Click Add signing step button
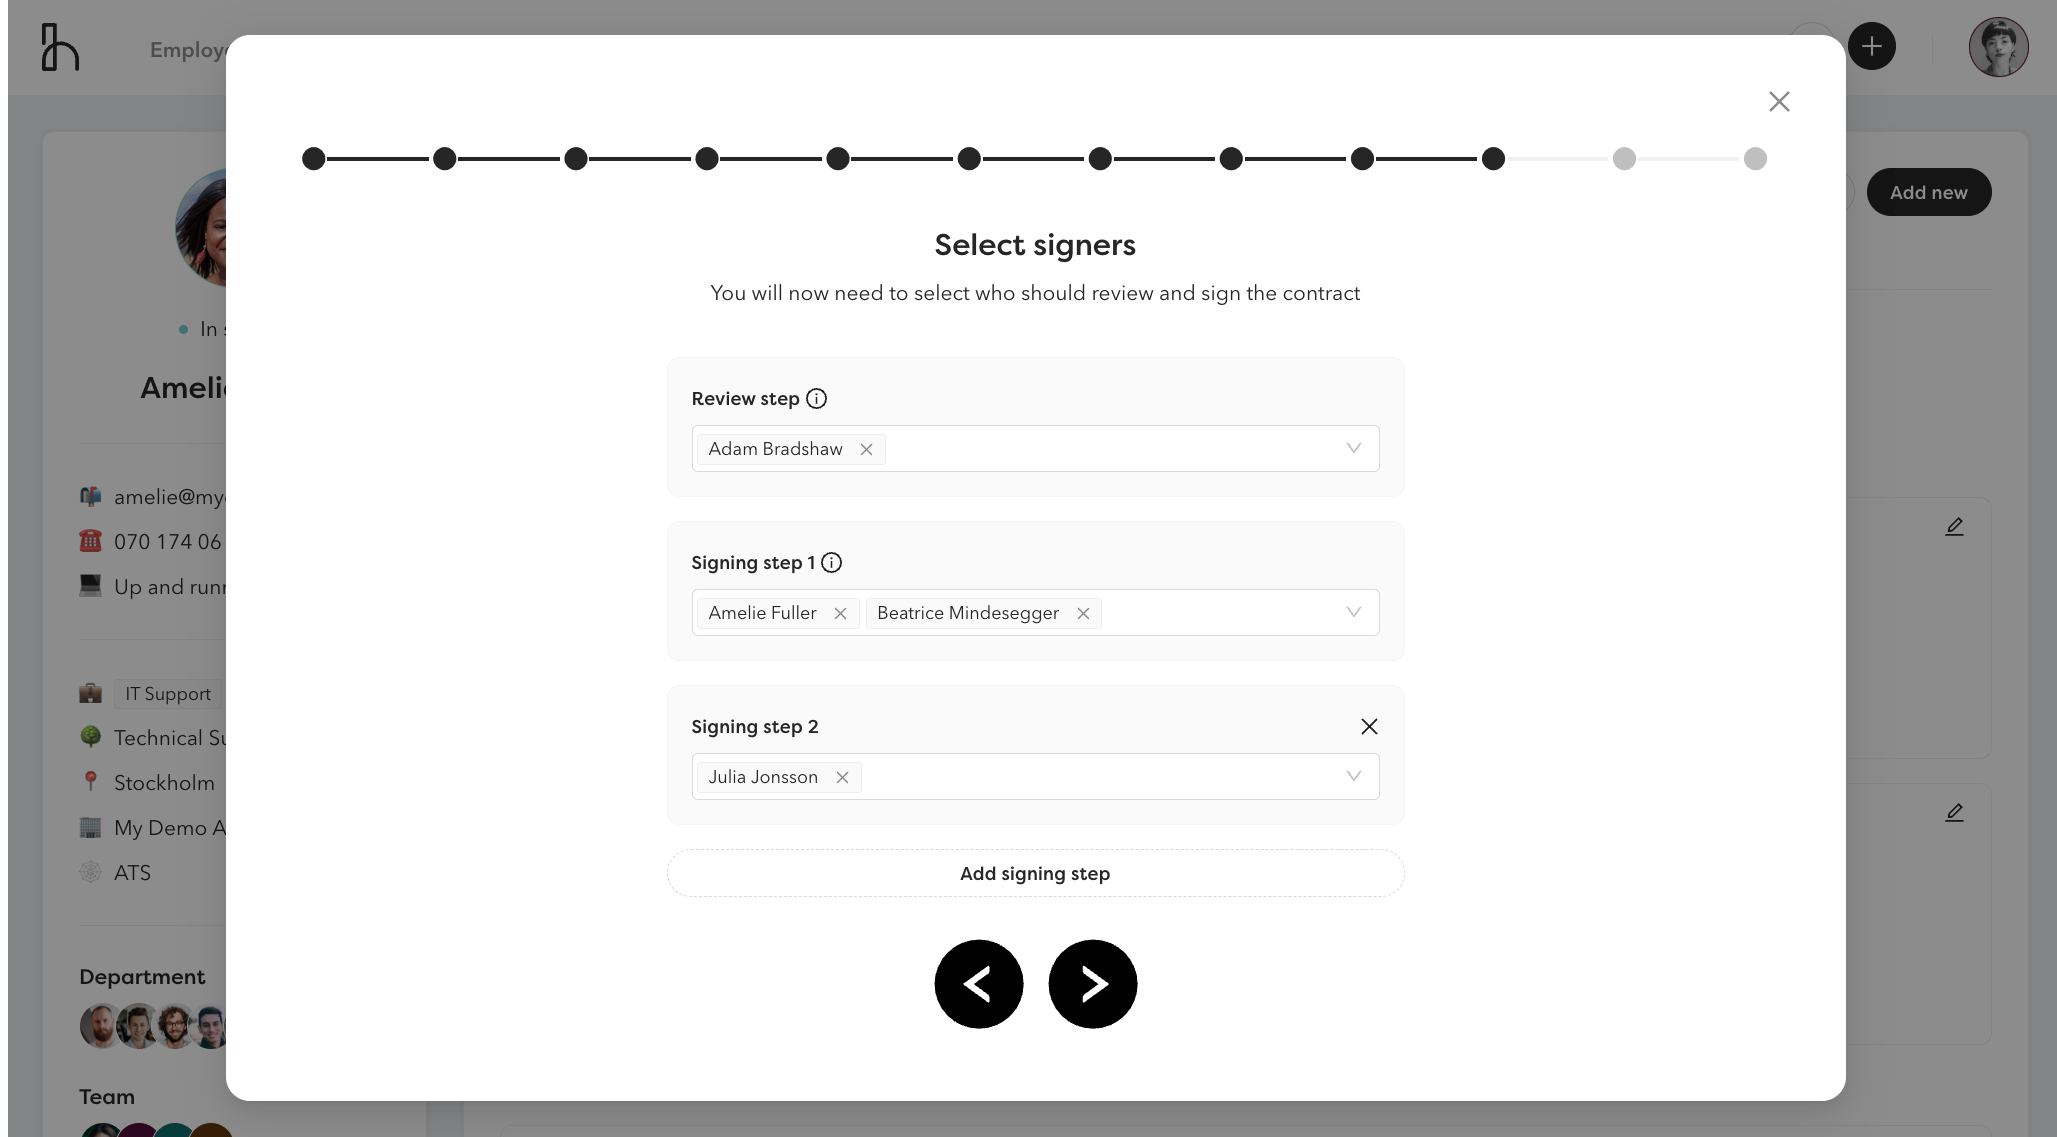 point(1035,873)
